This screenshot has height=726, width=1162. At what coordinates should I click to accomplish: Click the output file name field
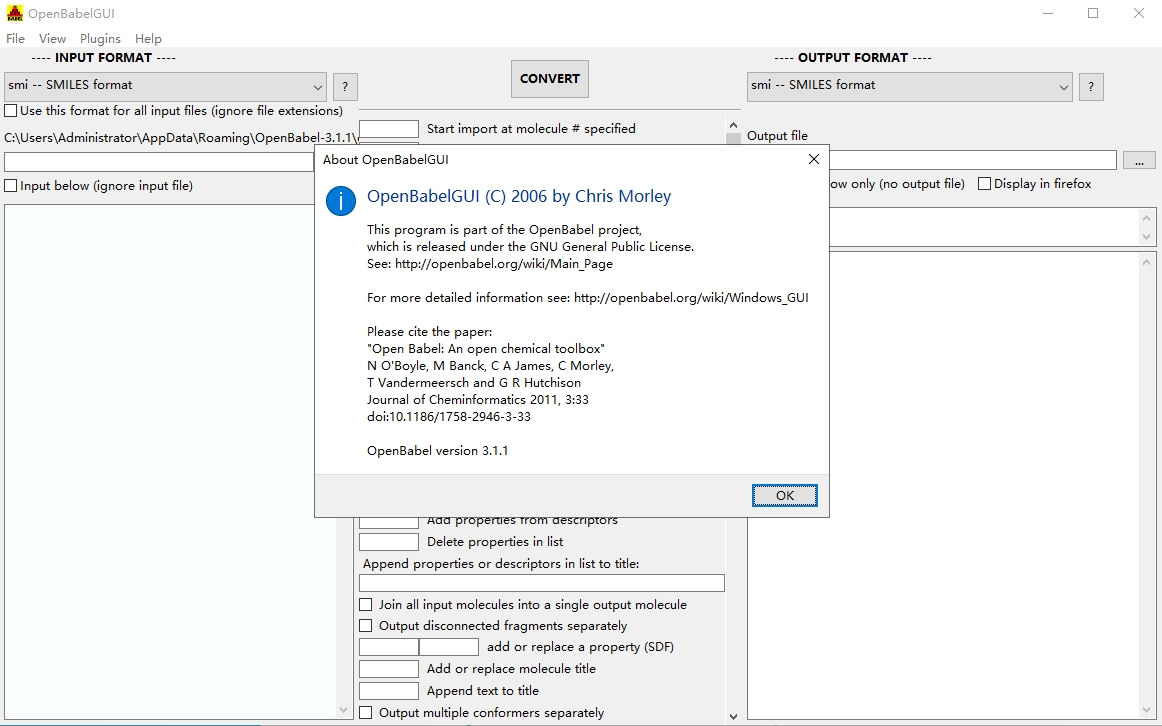(972, 160)
